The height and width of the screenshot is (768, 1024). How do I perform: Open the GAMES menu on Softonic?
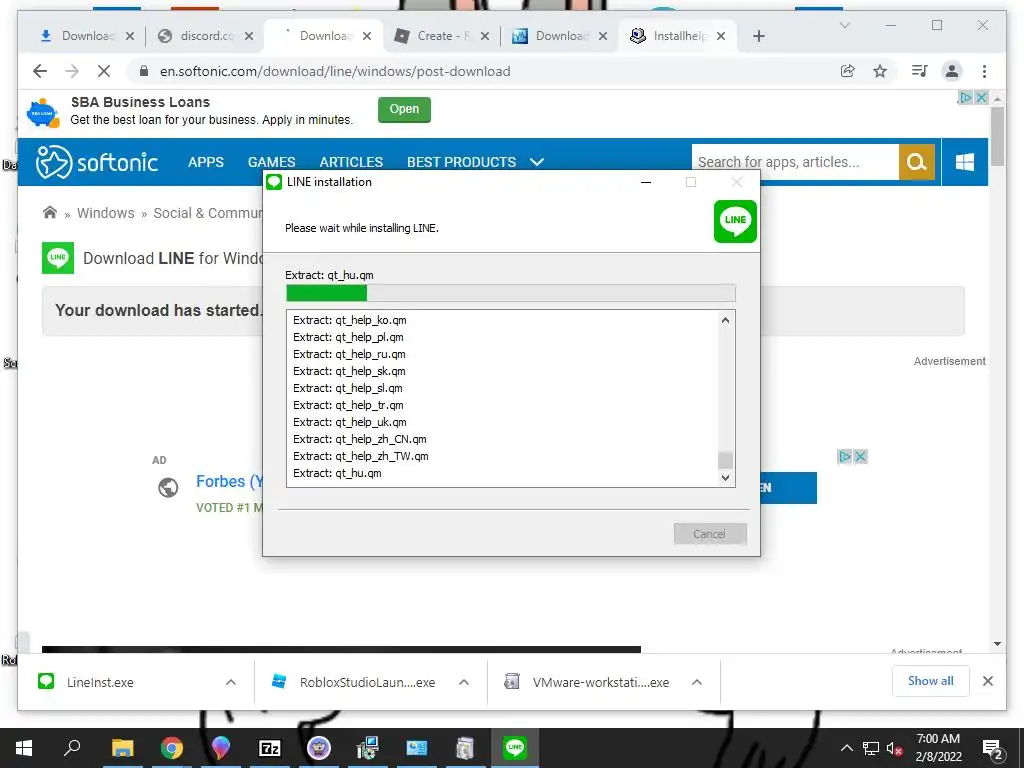pyautogui.click(x=272, y=162)
